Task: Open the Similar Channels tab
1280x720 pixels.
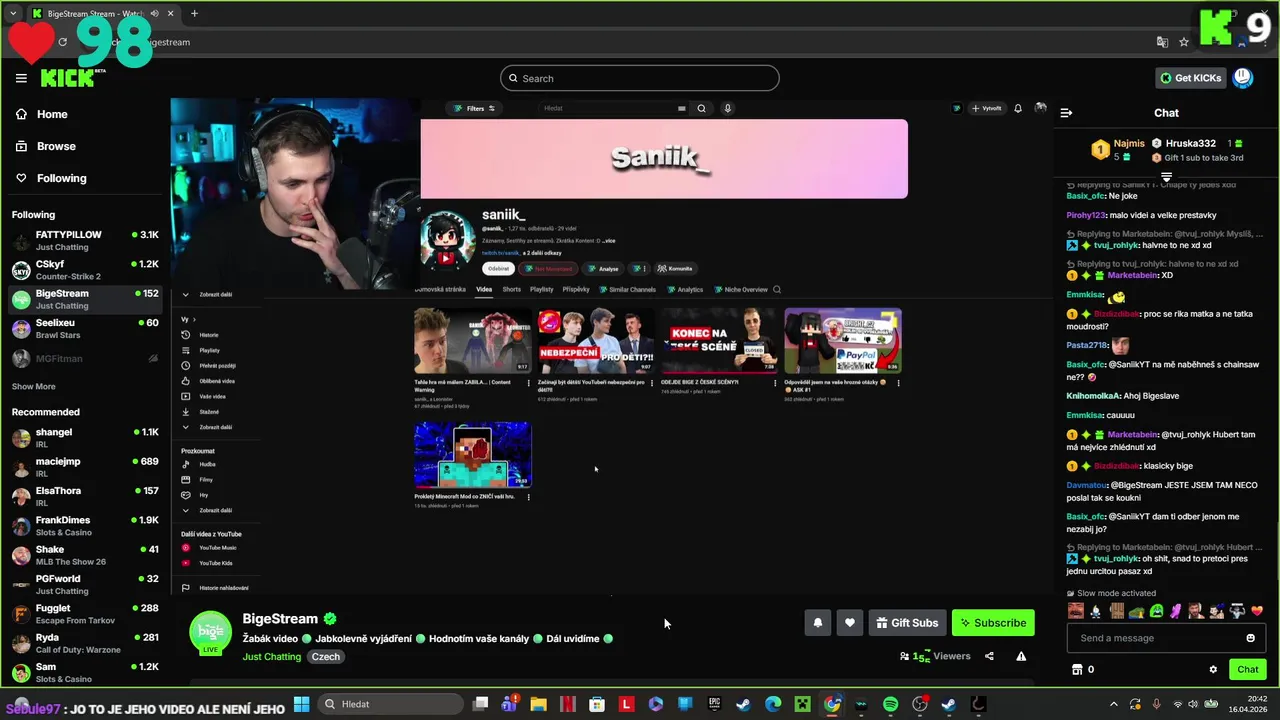Action: (627, 290)
